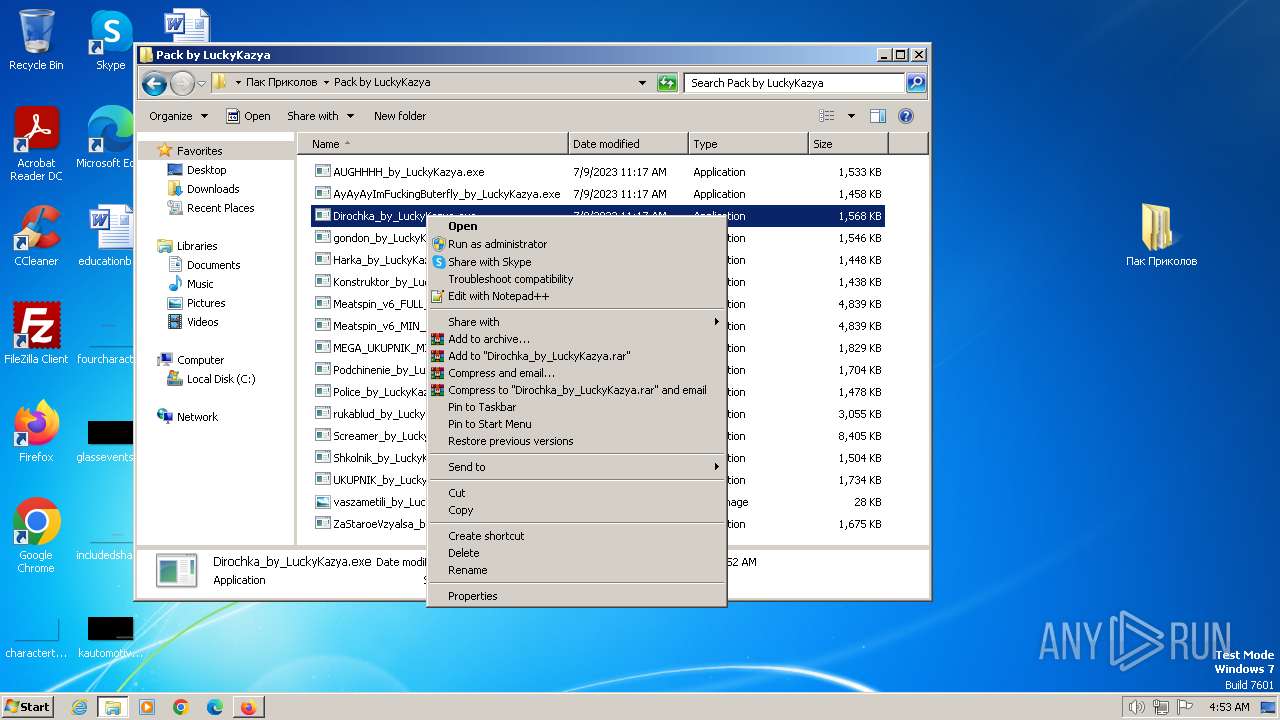Open Skype desktop icon
1280x720 pixels.
[x=110, y=40]
